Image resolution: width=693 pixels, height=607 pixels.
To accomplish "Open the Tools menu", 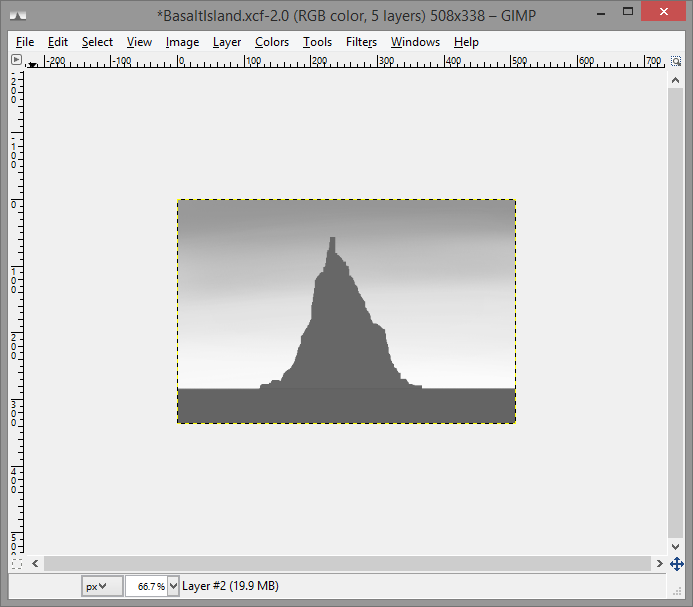I will pyautogui.click(x=317, y=42).
